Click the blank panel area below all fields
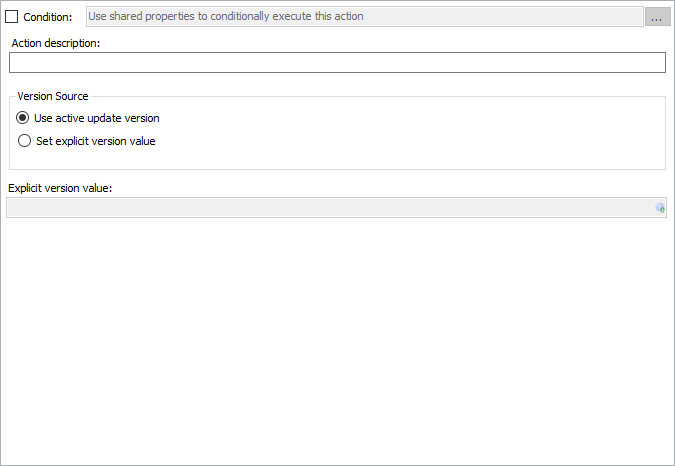This screenshot has width=675, height=466. pos(337,340)
